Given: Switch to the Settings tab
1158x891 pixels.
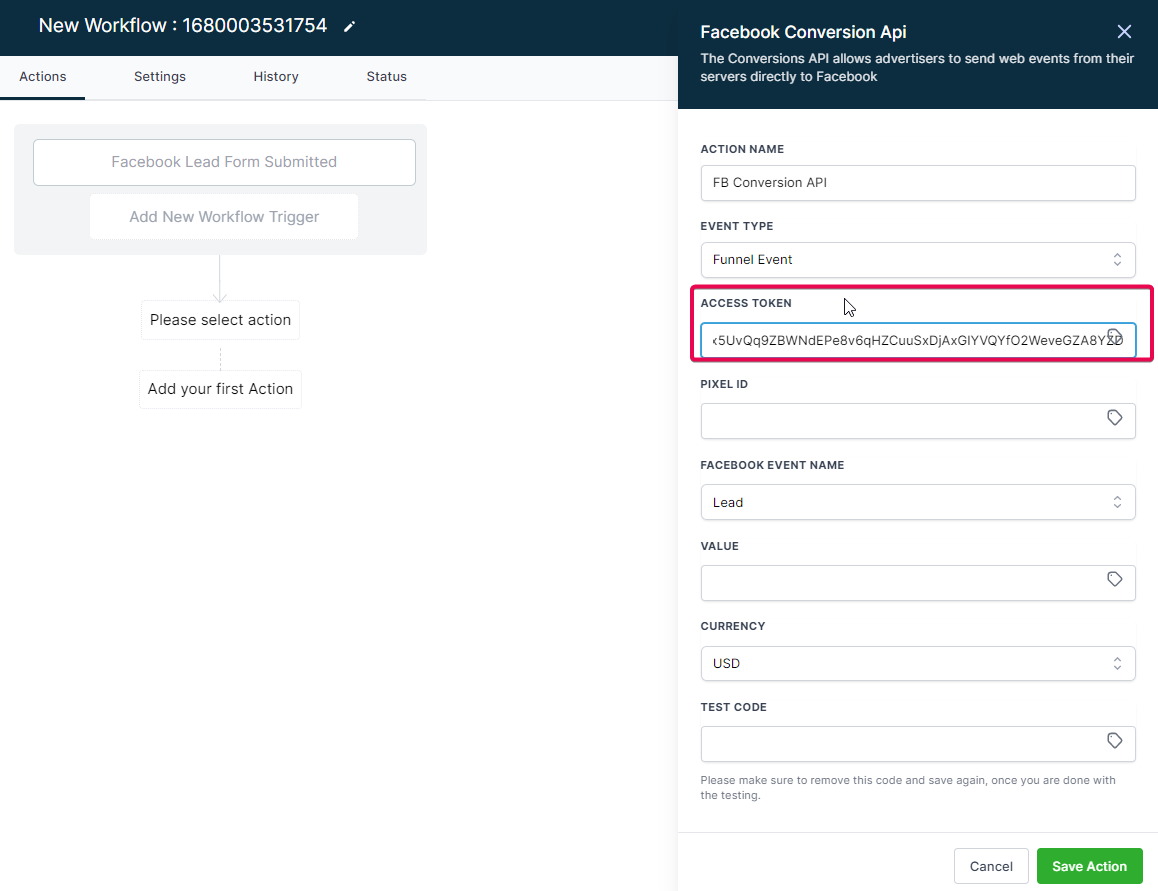Looking at the screenshot, I should click(x=160, y=77).
